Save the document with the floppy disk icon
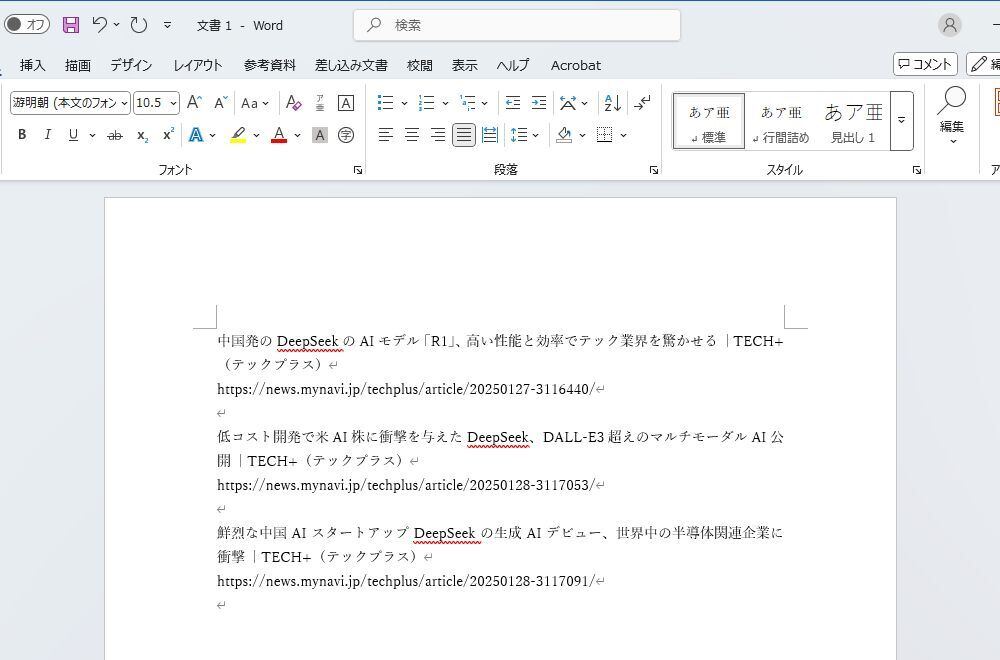The width and height of the screenshot is (1000, 660). [71, 25]
